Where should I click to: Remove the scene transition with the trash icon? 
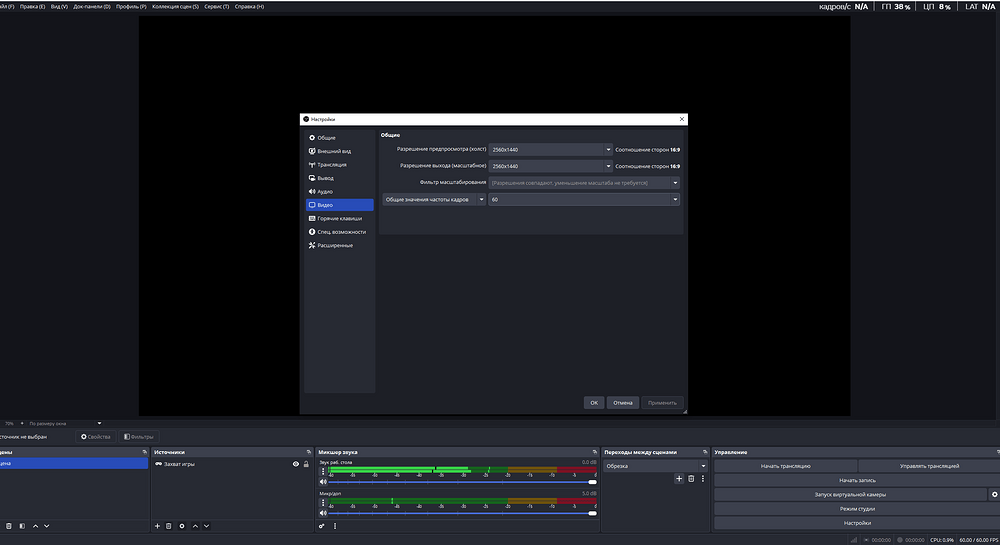(x=691, y=479)
